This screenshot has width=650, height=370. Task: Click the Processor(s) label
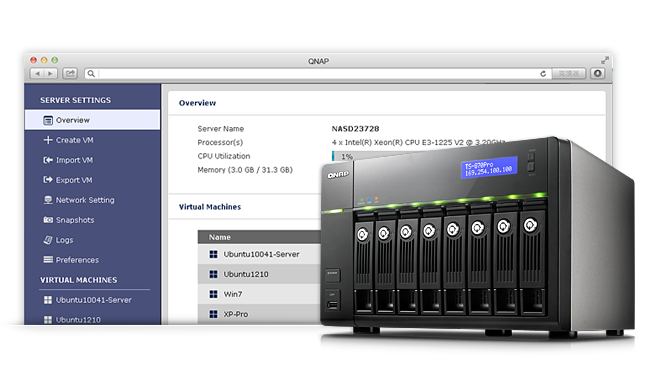pyautogui.click(x=220, y=143)
